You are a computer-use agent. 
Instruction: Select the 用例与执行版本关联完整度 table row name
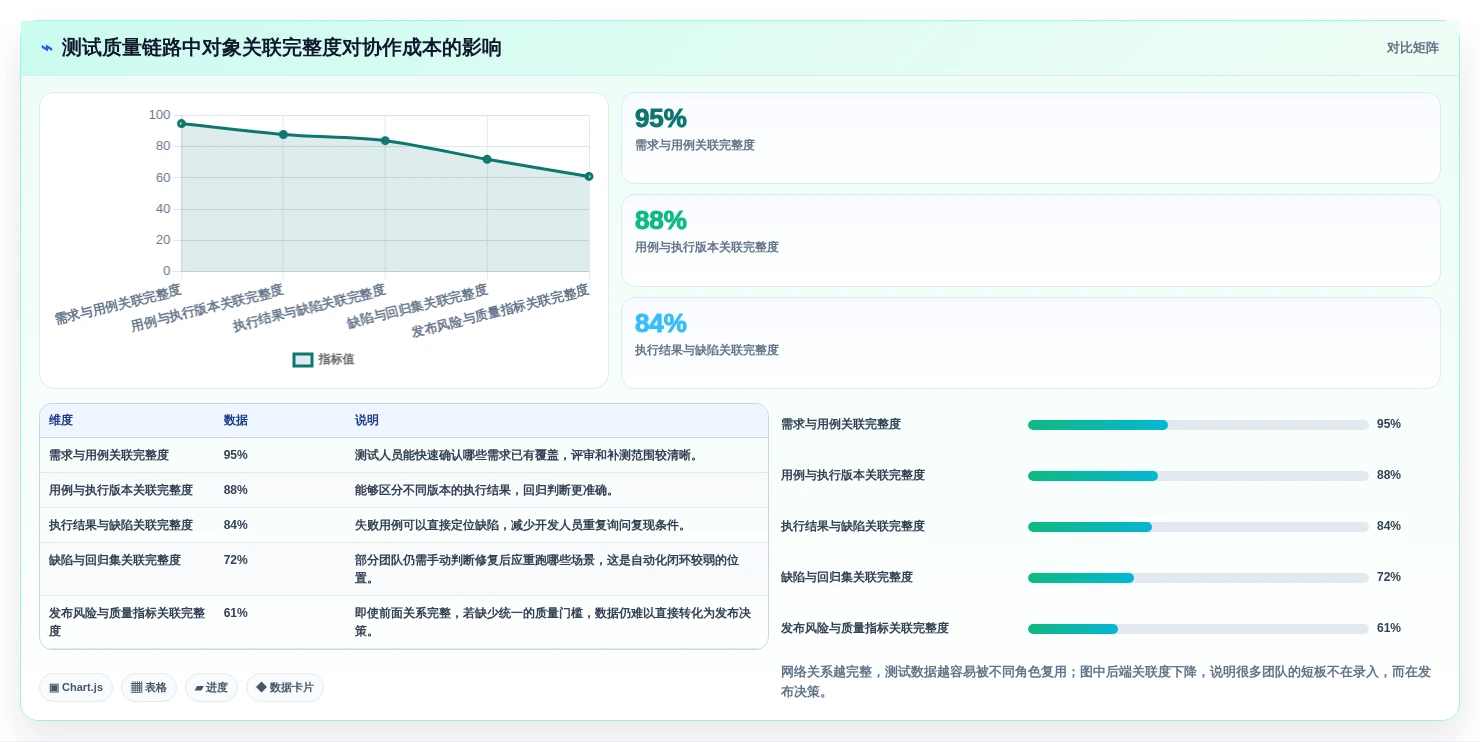click(121, 490)
